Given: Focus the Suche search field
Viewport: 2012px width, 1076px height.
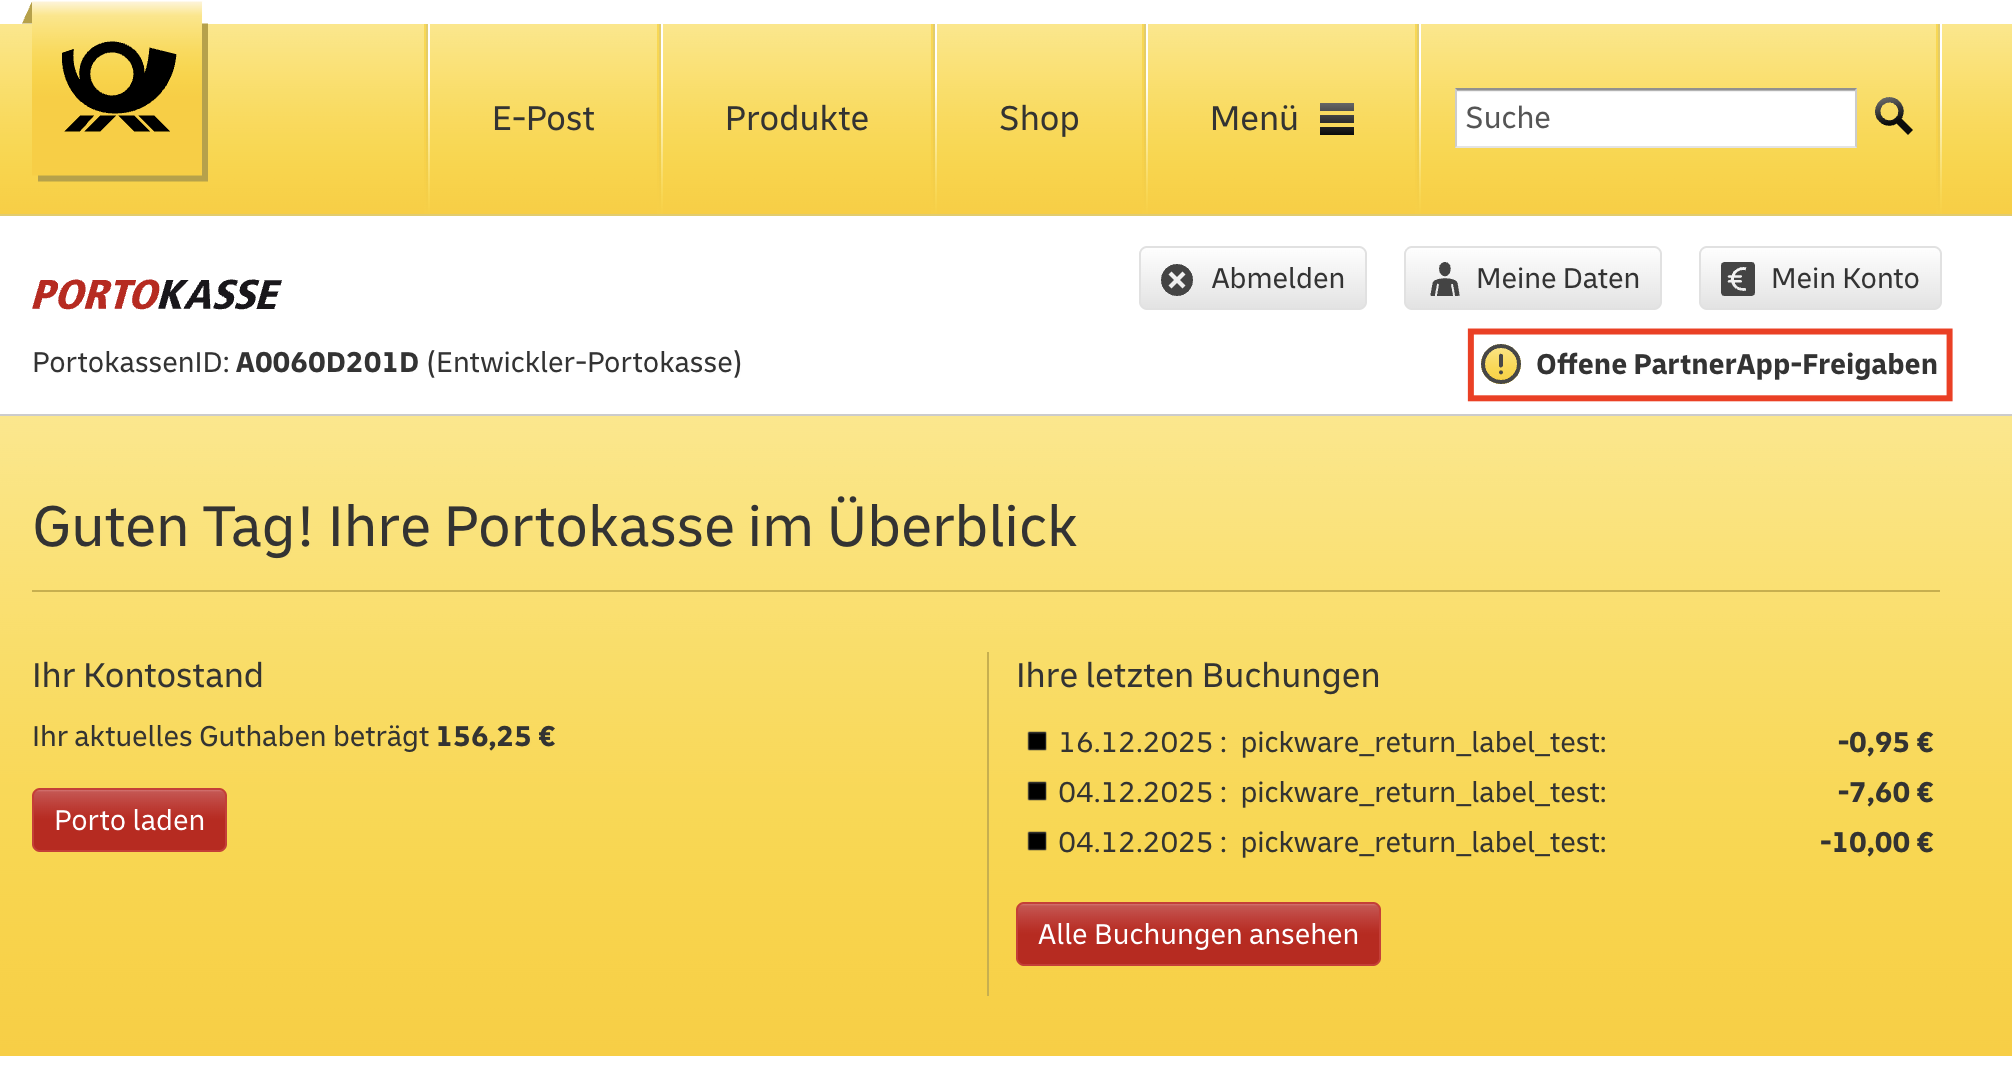Looking at the screenshot, I should (x=1654, y=118).
